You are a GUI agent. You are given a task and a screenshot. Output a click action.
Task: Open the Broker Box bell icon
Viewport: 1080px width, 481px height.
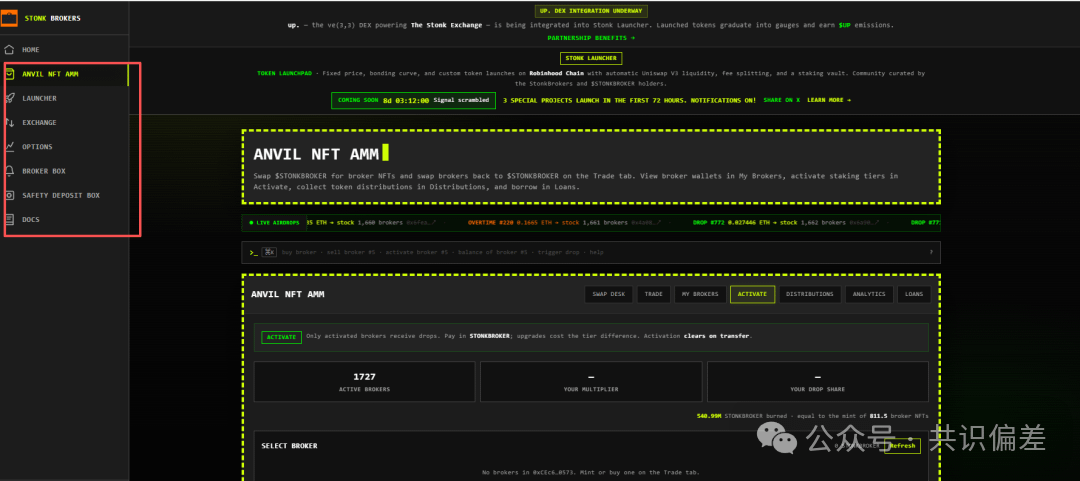[x=9, y=171]
